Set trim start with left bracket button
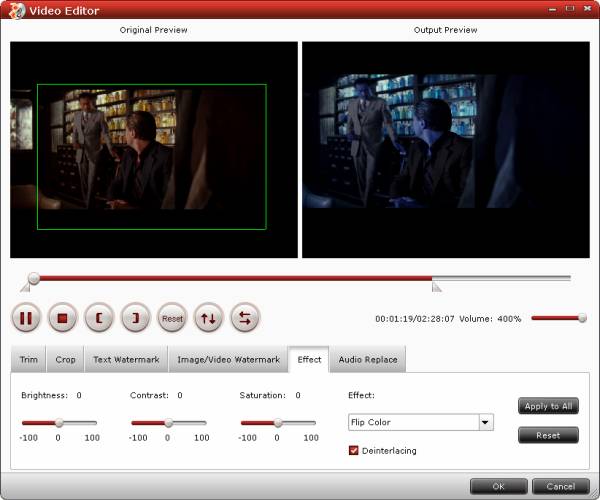Image resolution: width=600 pixels, height=500 pixels. 99,318
